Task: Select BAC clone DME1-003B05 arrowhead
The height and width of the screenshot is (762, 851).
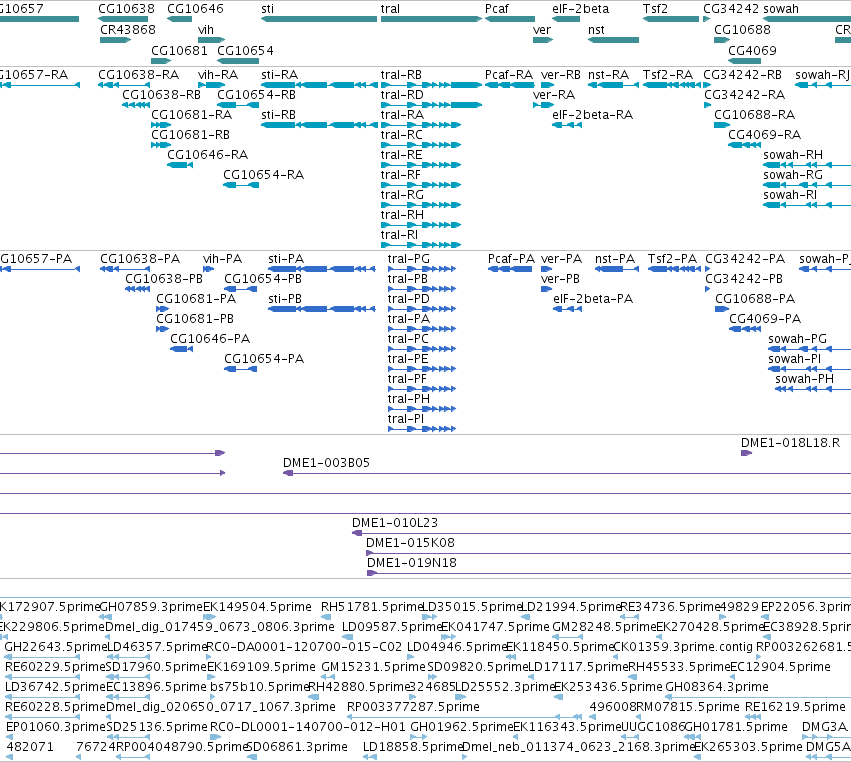Action: [288, 473]
